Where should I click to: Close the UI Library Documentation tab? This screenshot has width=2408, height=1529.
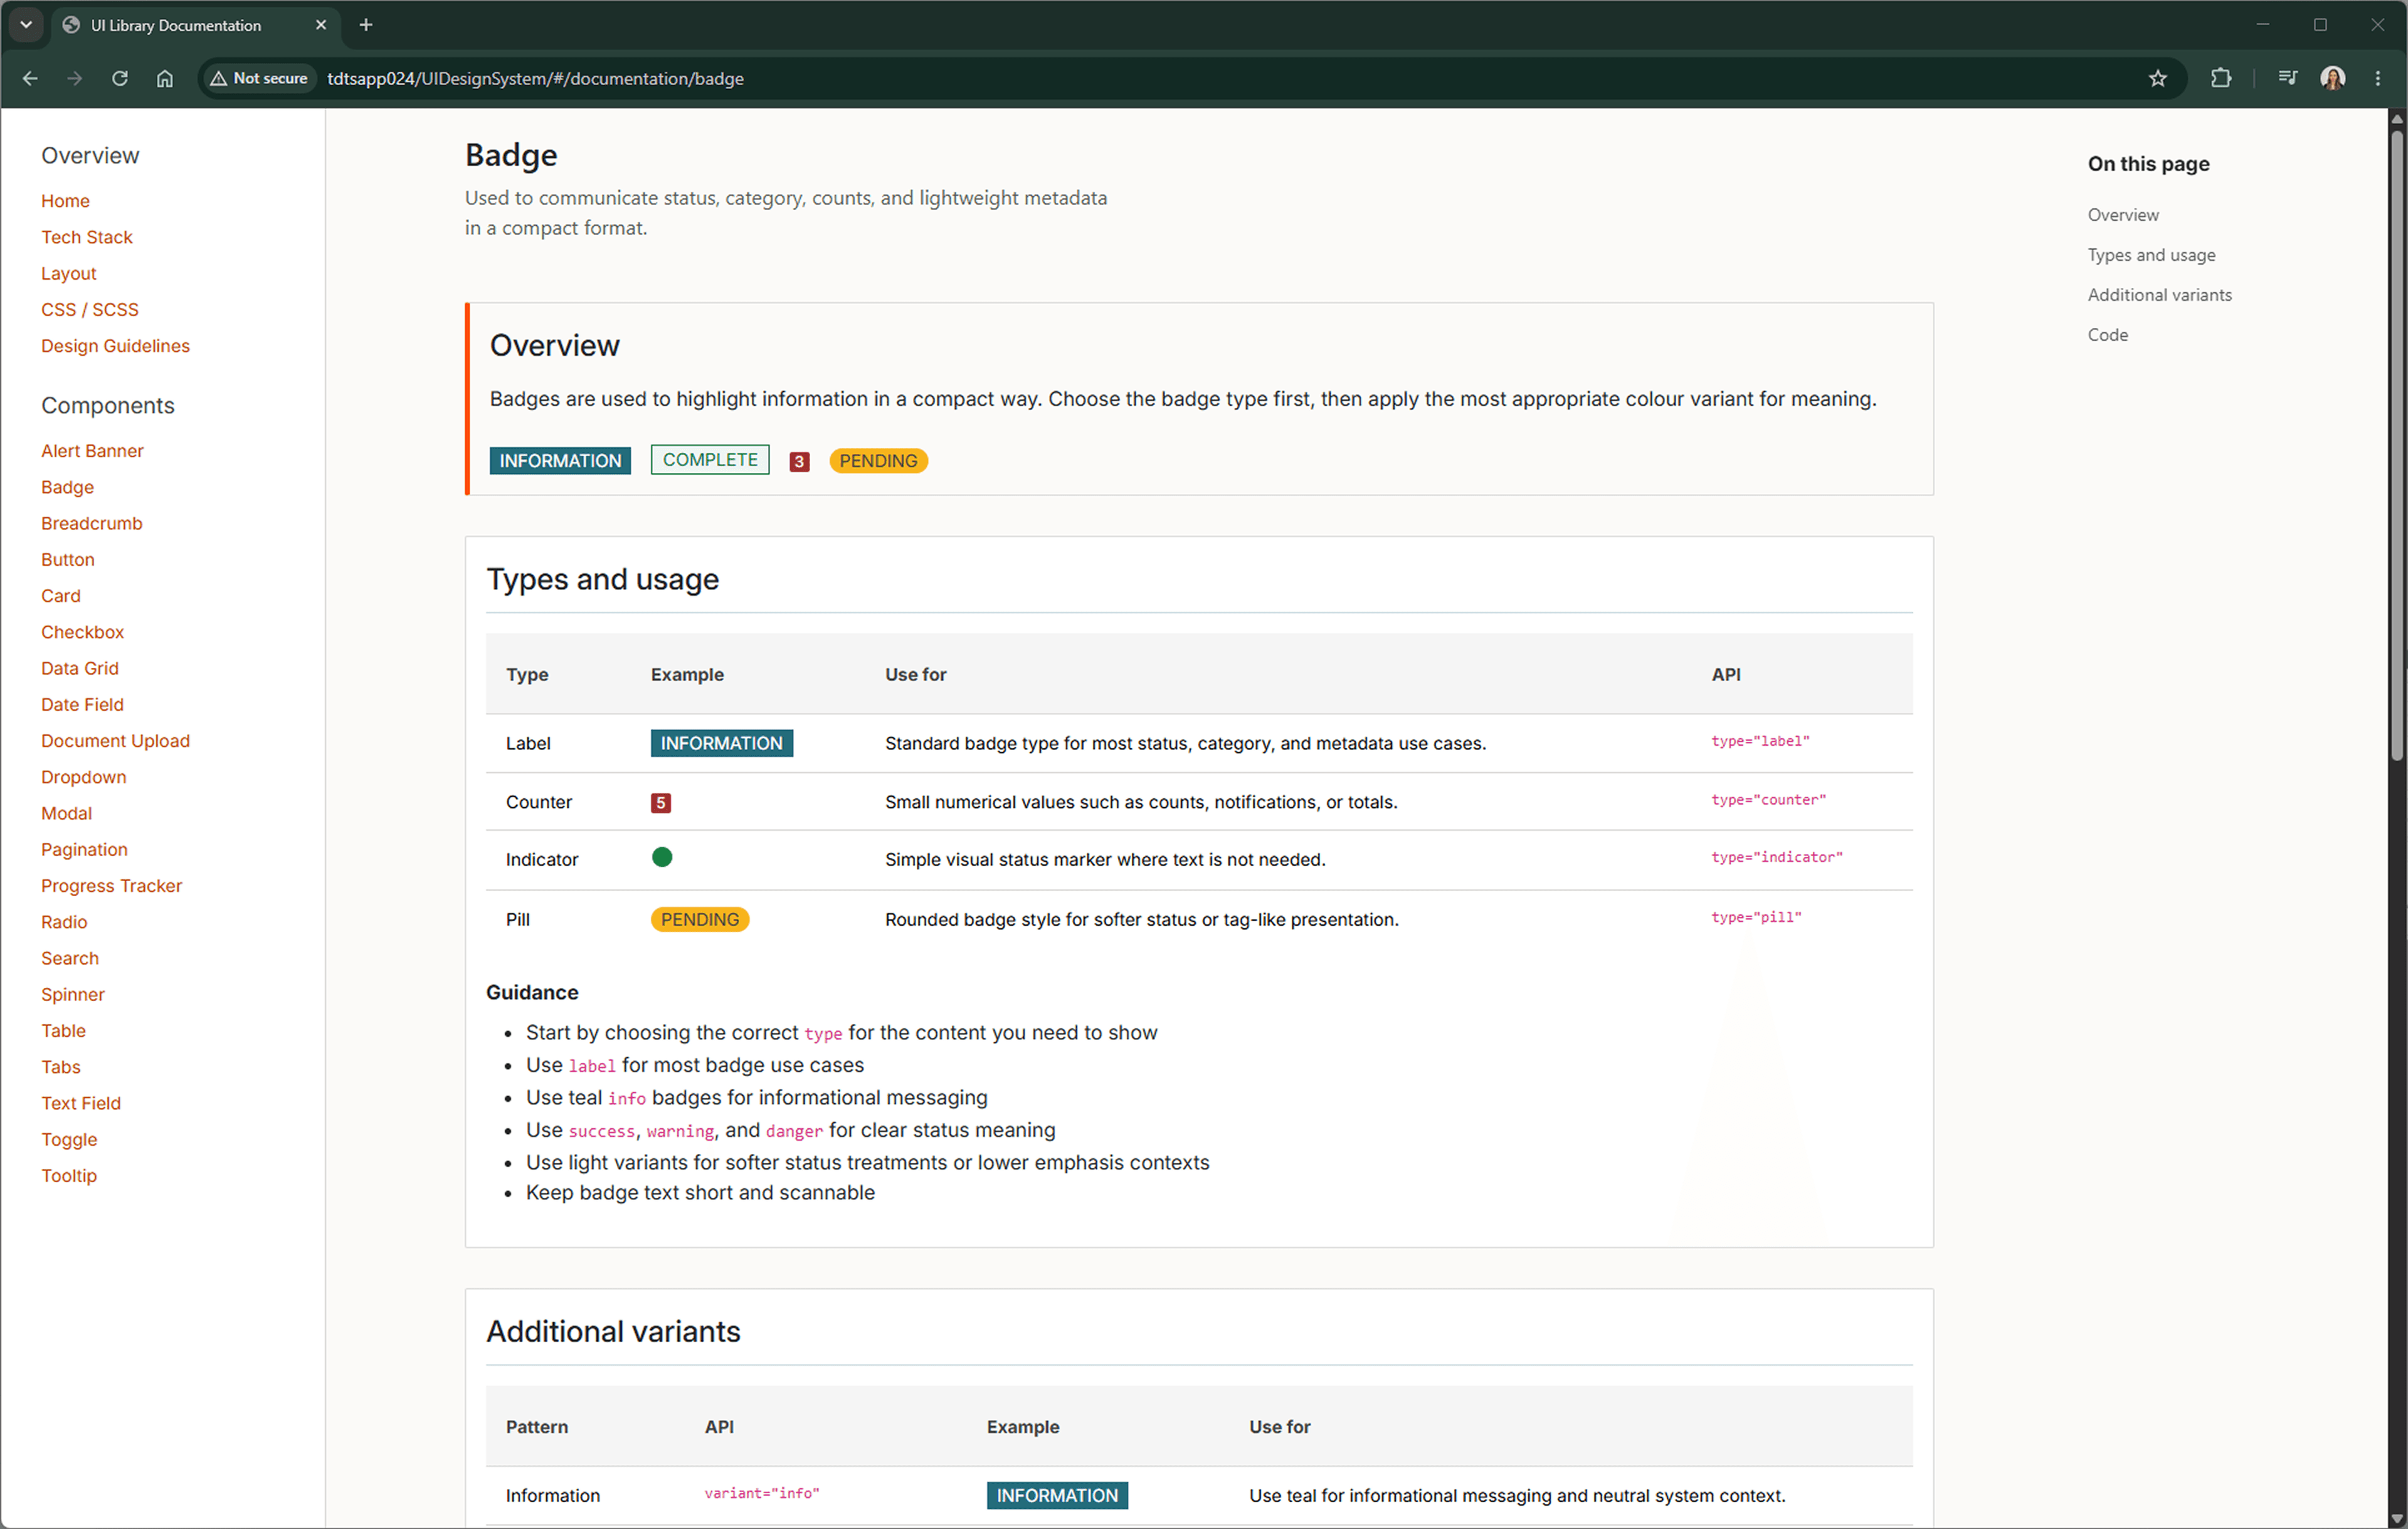(321, 25)
